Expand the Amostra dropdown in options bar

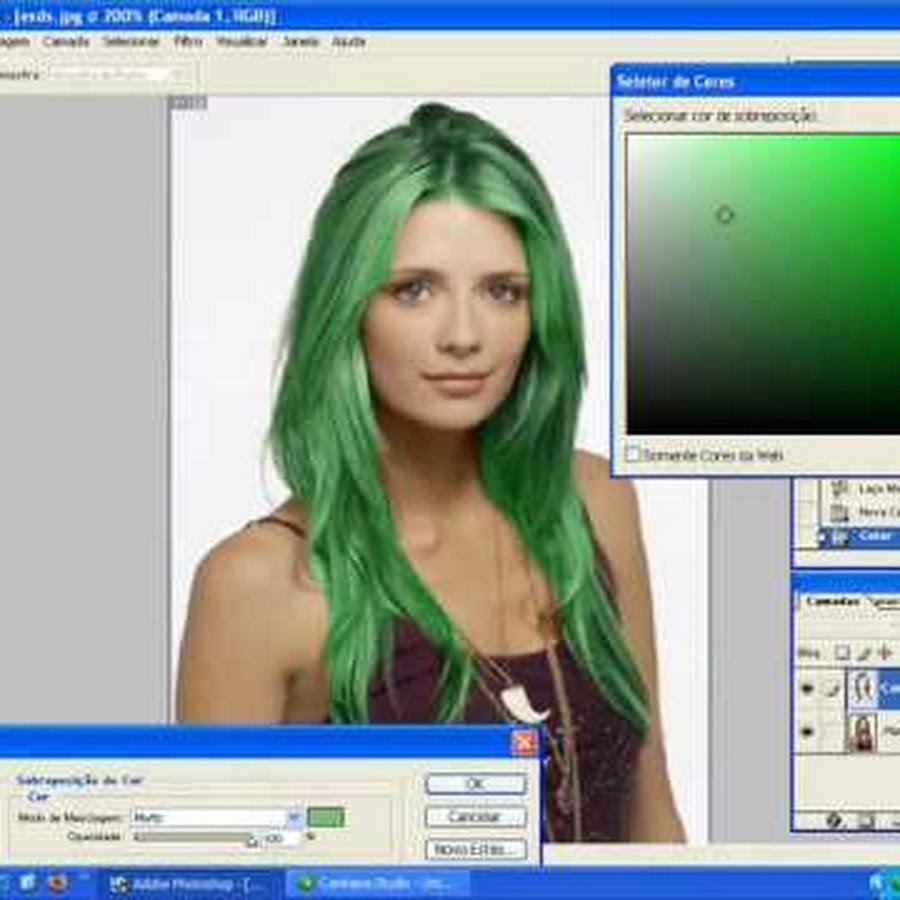point(178,74)
